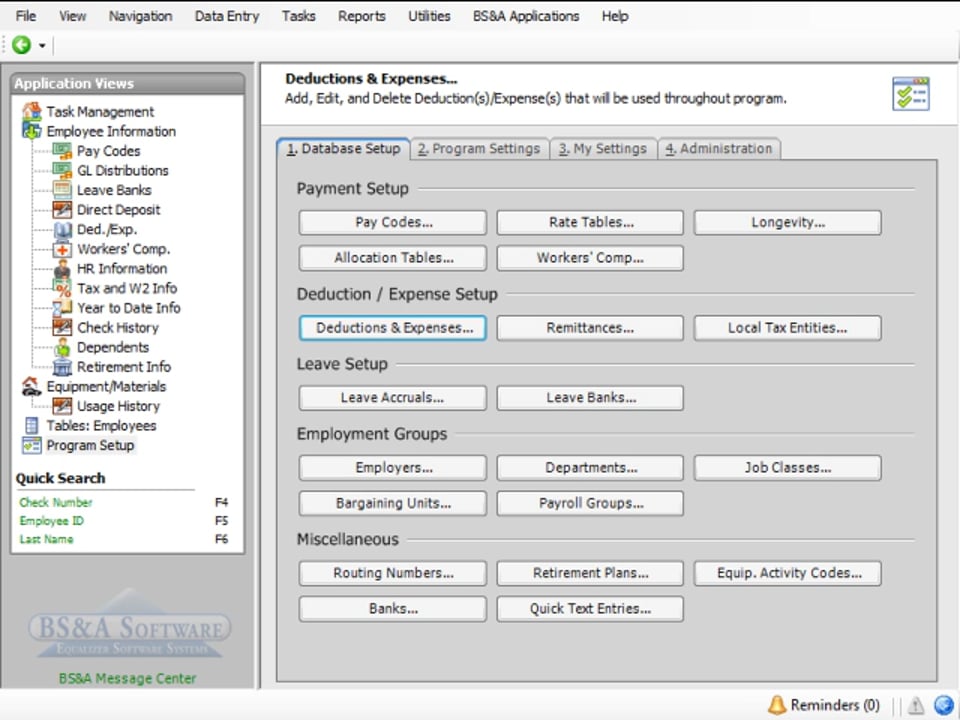Click the Workers' Comp. red cross icon

click(62, 249)
